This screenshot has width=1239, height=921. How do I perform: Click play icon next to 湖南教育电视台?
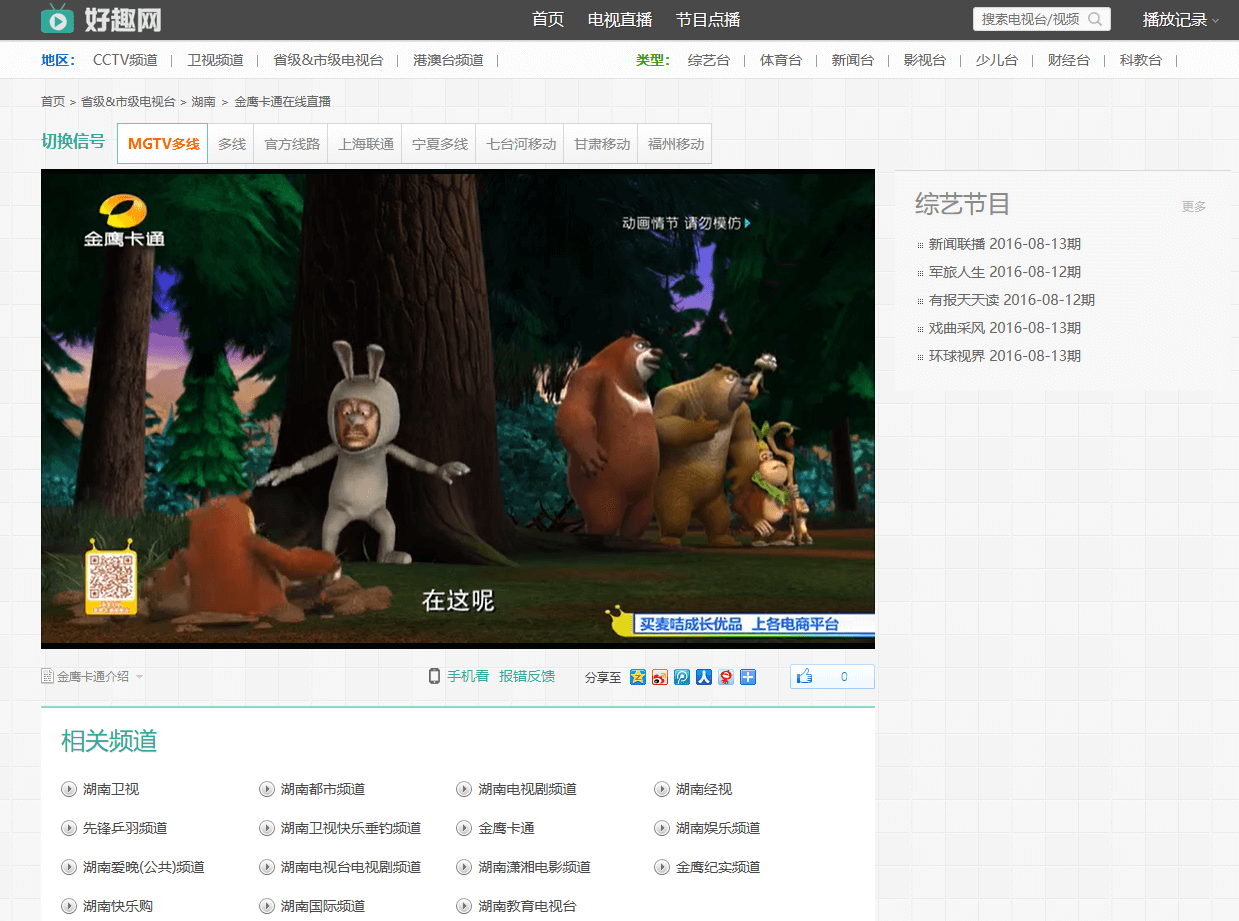point(464,906)
